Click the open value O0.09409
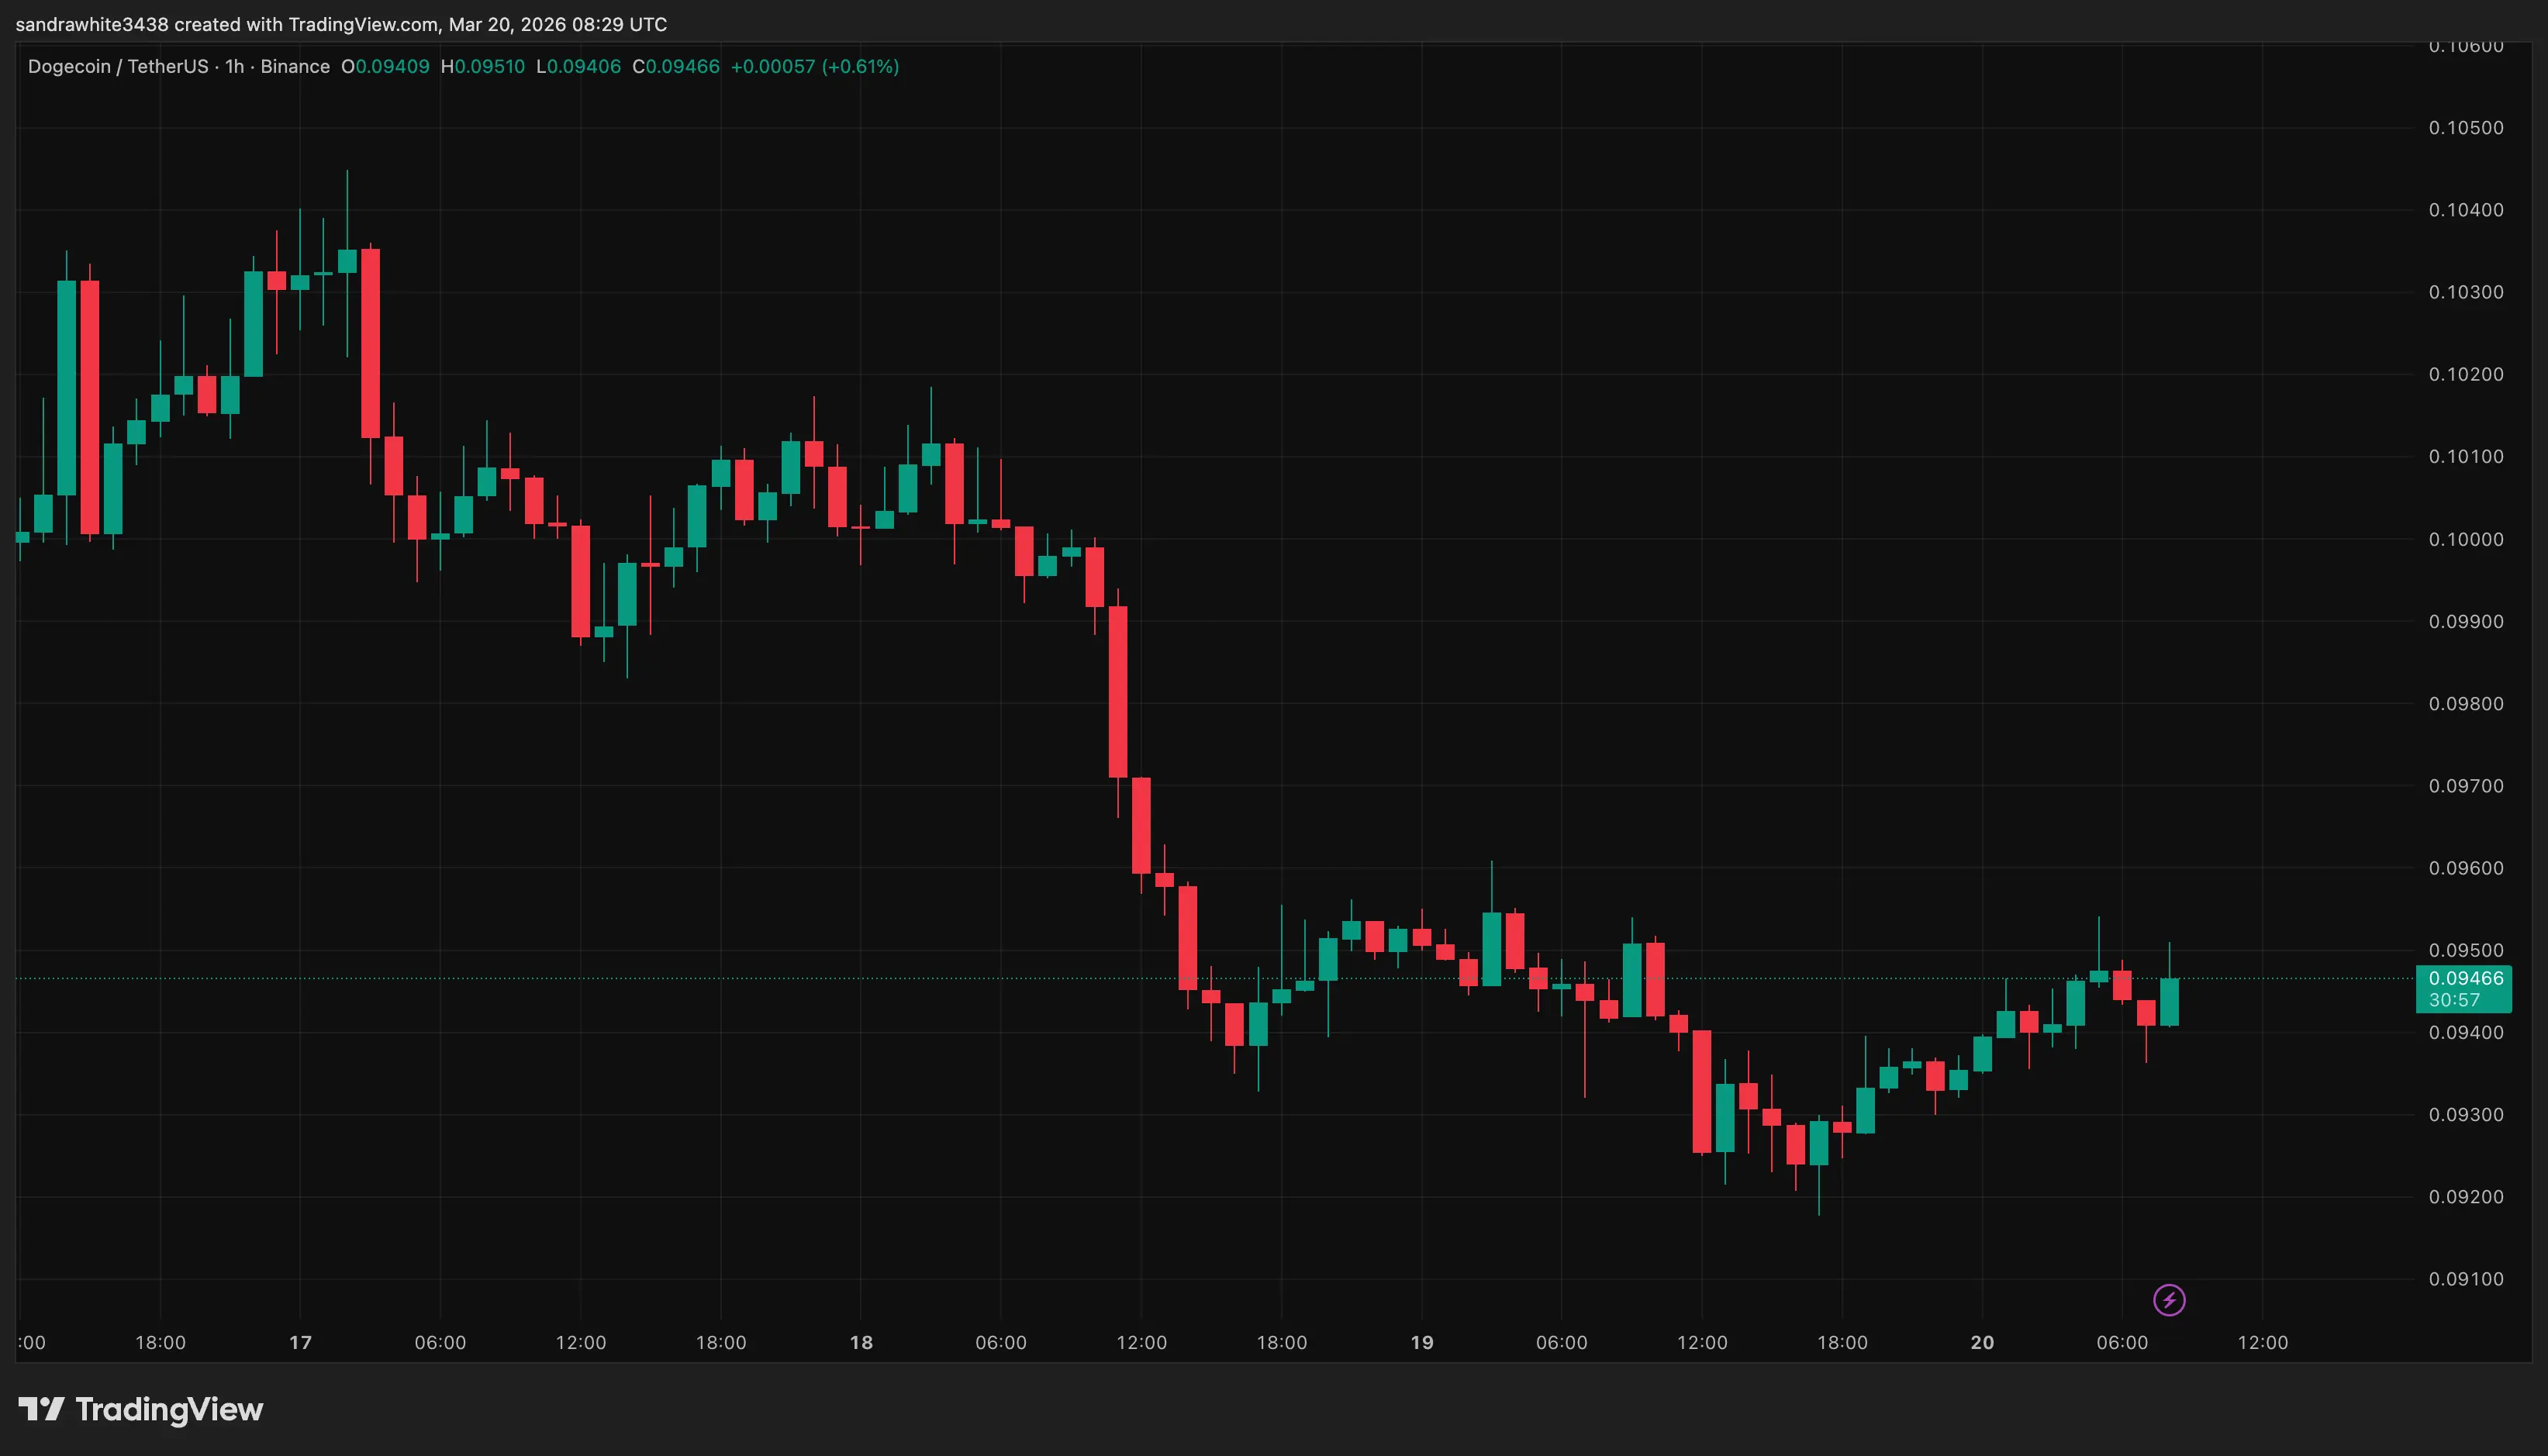Image resolution: width=2548 pixels, height=1456 pixels. coord(385,66)
